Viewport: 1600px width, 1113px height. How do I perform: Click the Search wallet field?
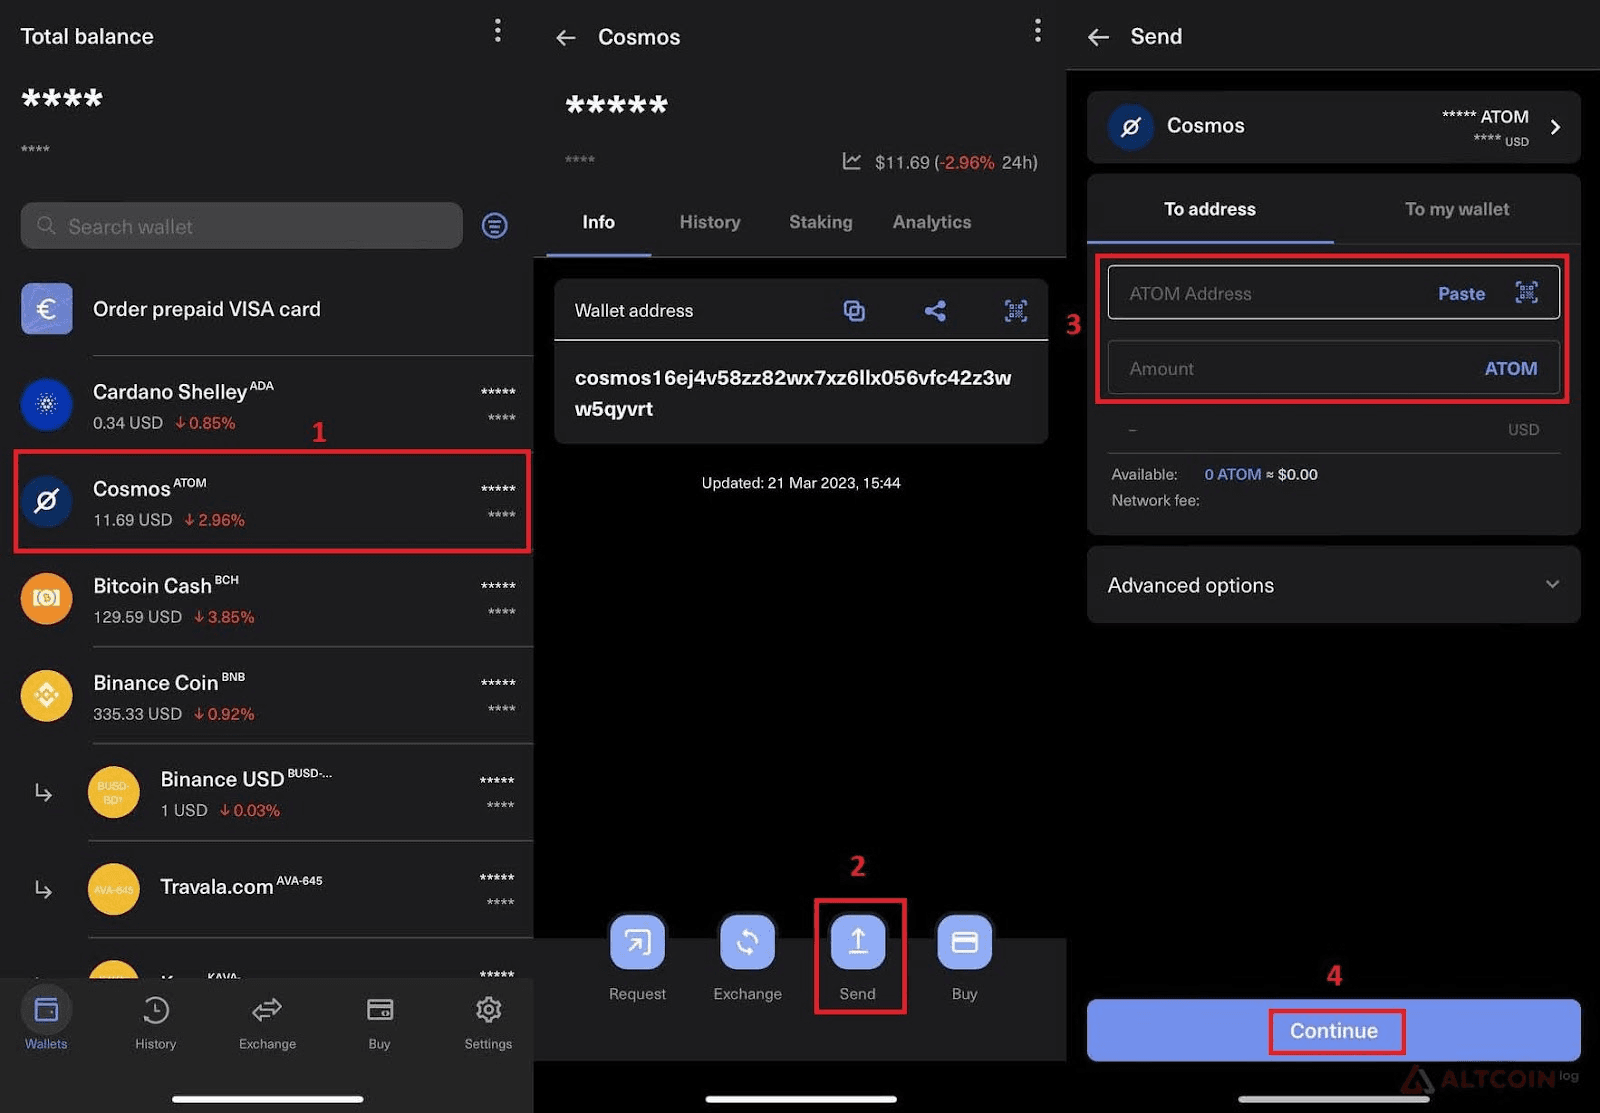click(x=242, y=226)
